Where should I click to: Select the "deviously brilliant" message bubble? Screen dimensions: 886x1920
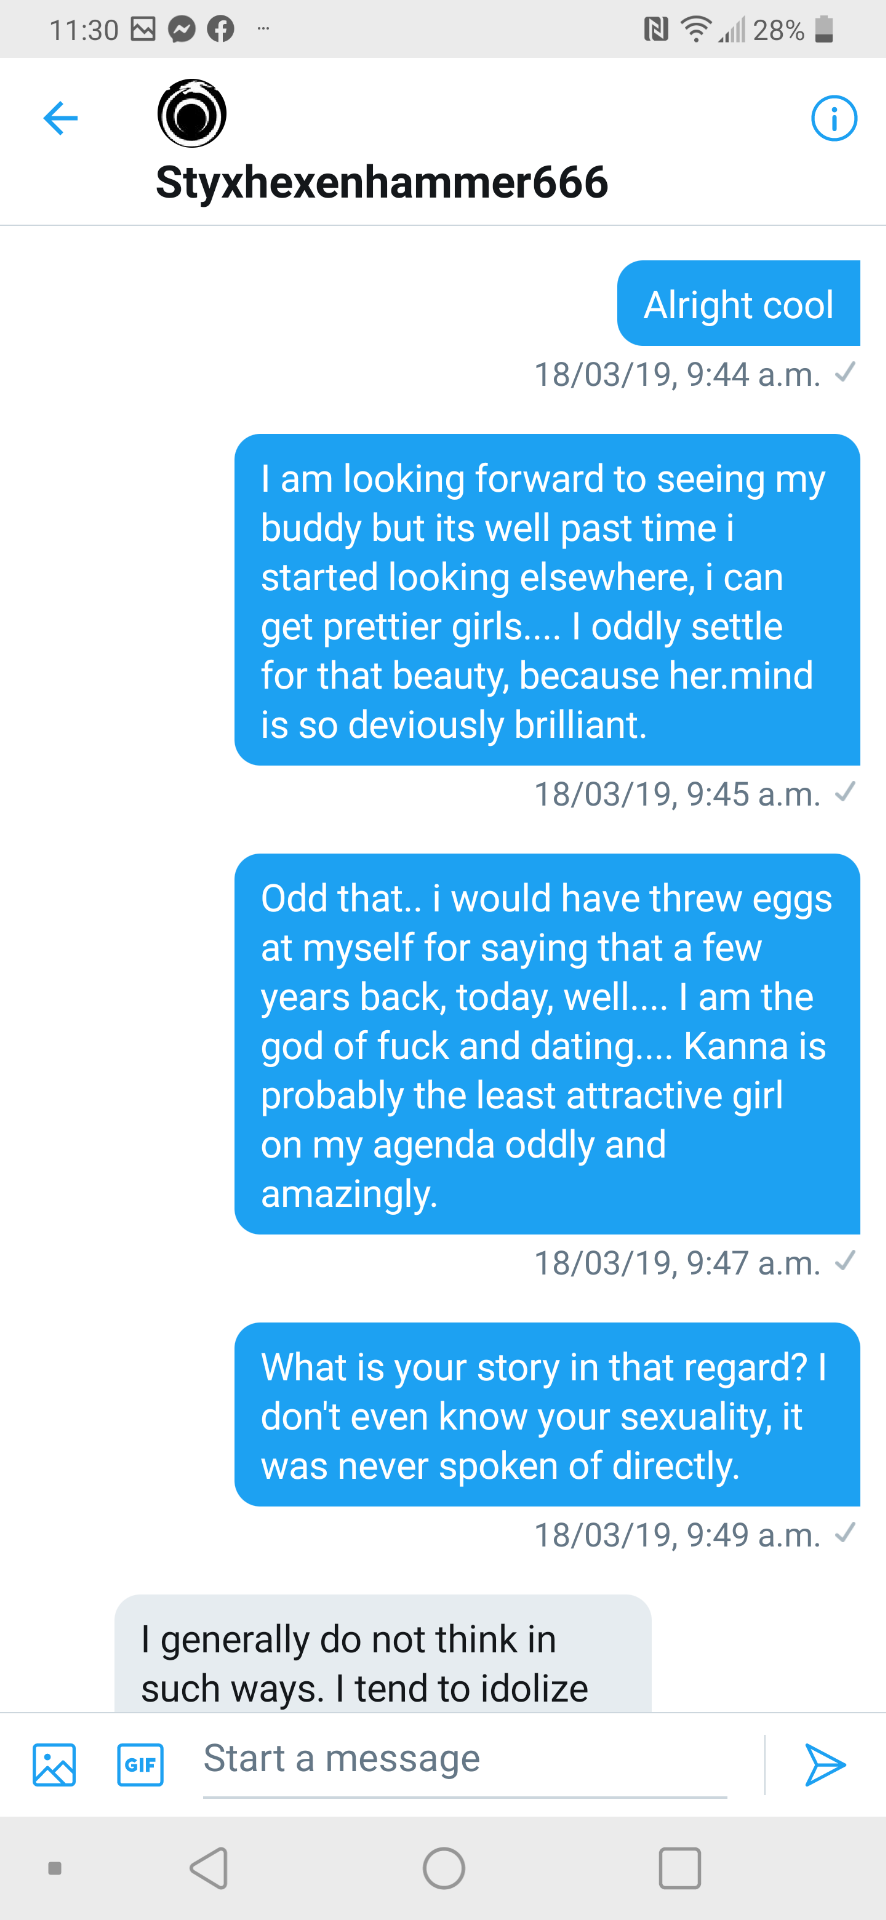(546, 600)
